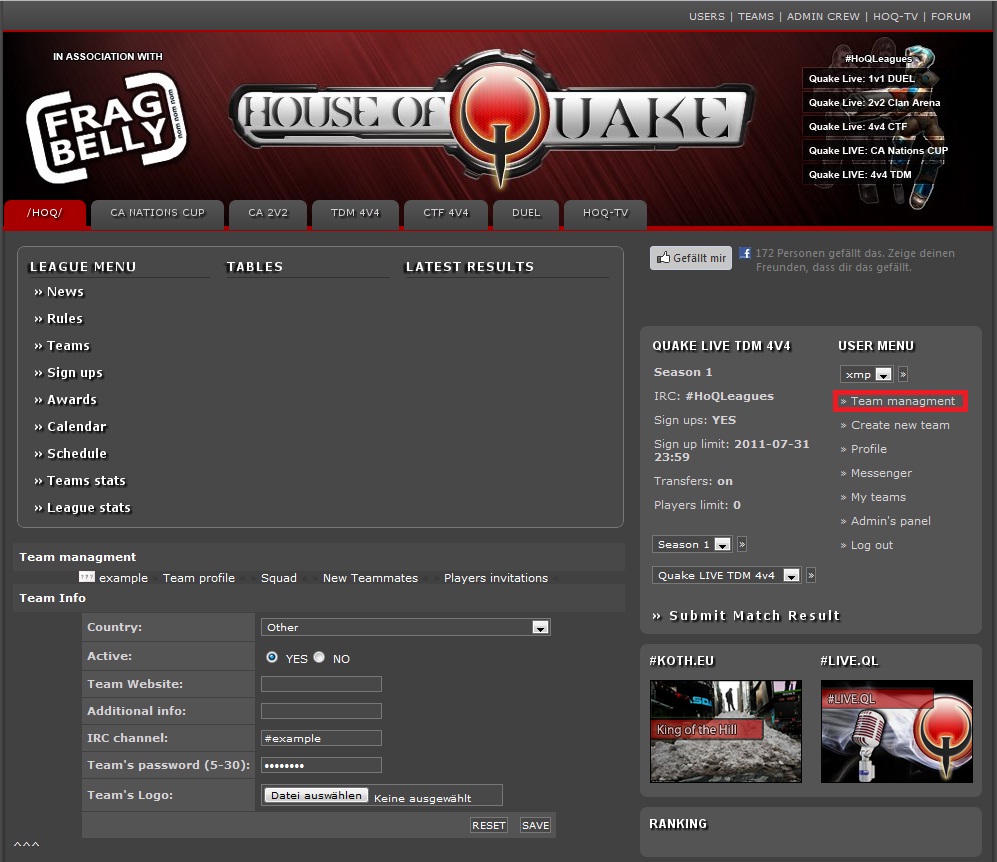Click the FORUM top link
This screenshot has width=997, height=862.
(951, 17)
